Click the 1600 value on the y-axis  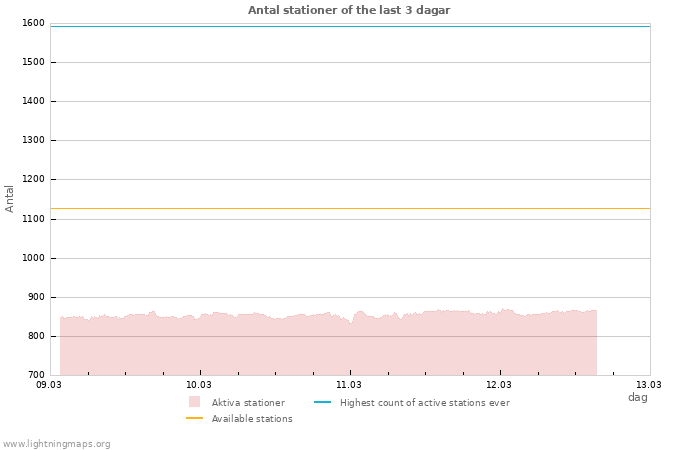[x=33, y=23]
